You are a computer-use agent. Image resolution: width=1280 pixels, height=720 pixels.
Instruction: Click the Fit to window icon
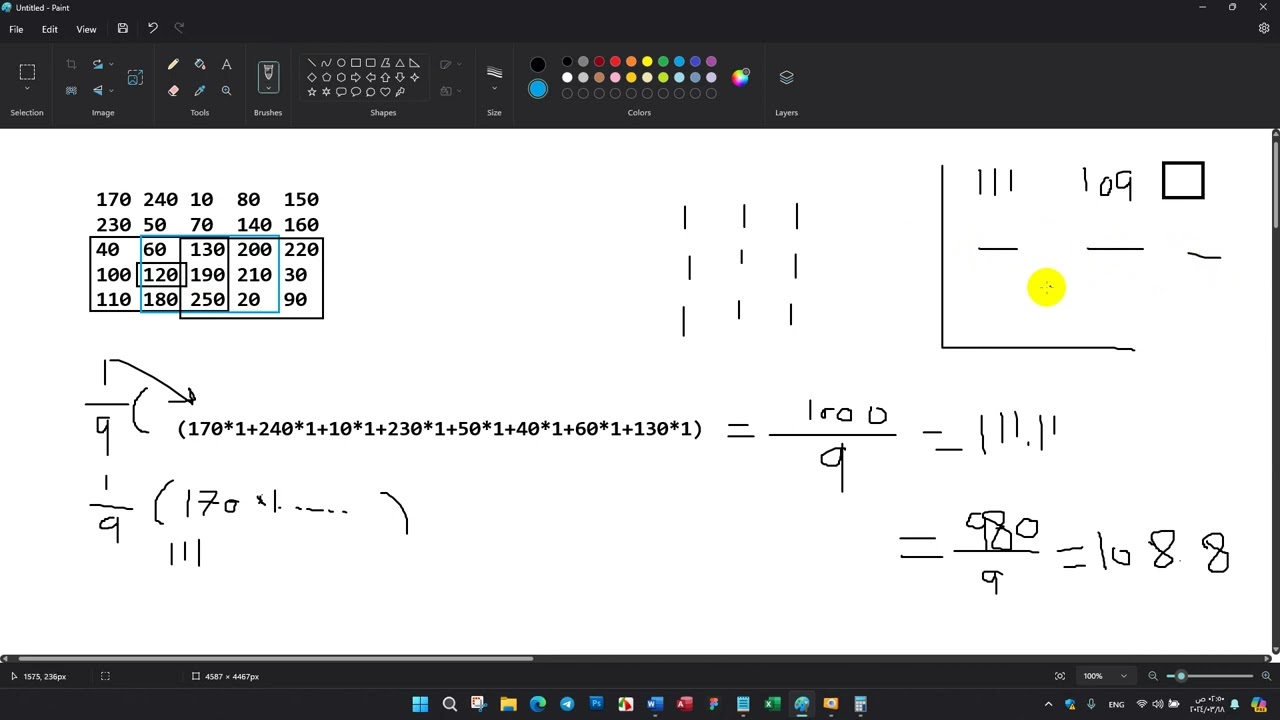1060,676
